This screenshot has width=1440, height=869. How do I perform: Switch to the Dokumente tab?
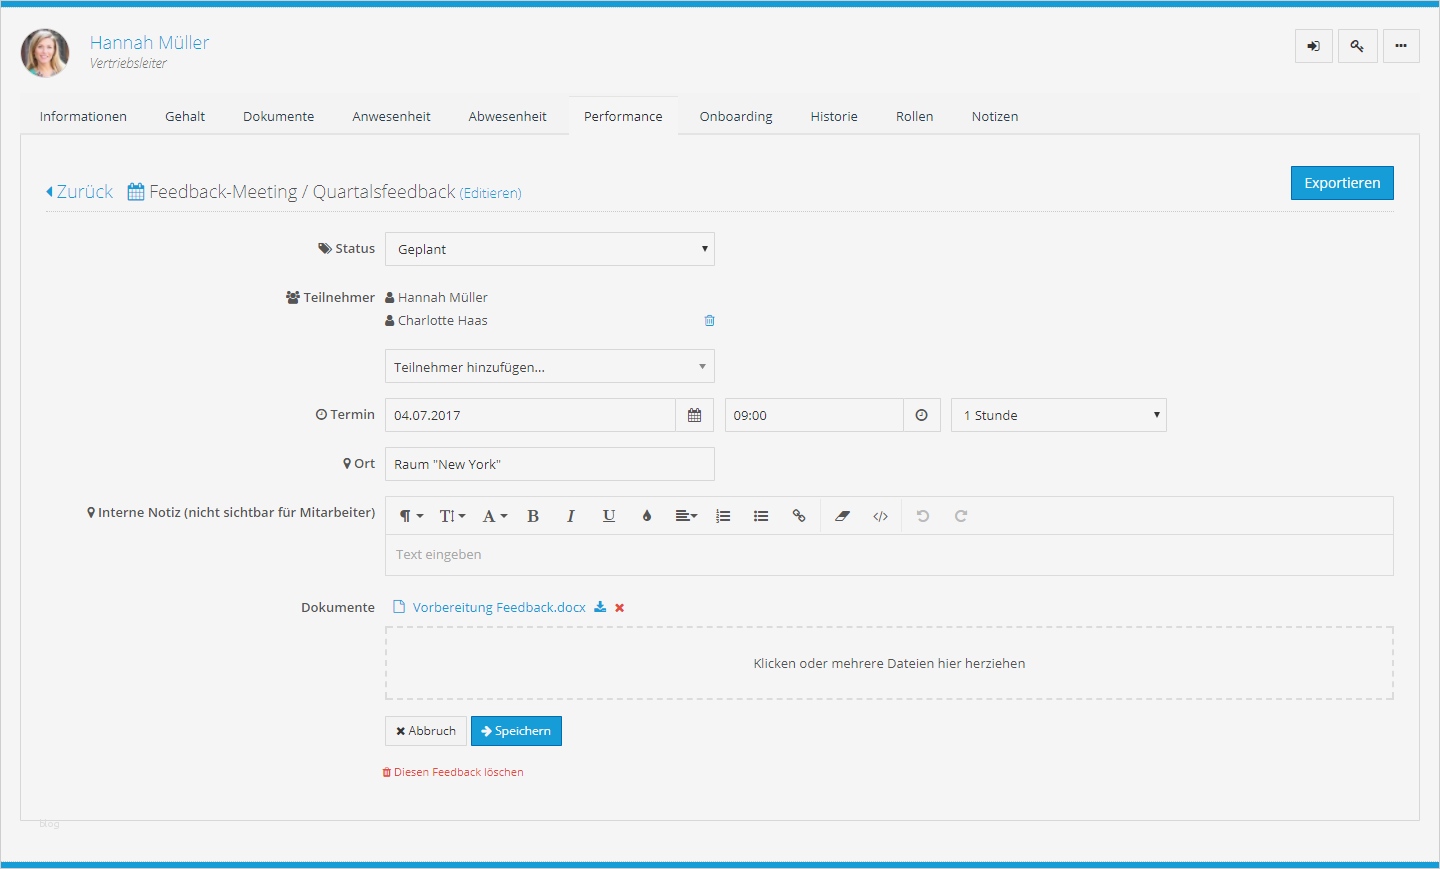point(279,116)
